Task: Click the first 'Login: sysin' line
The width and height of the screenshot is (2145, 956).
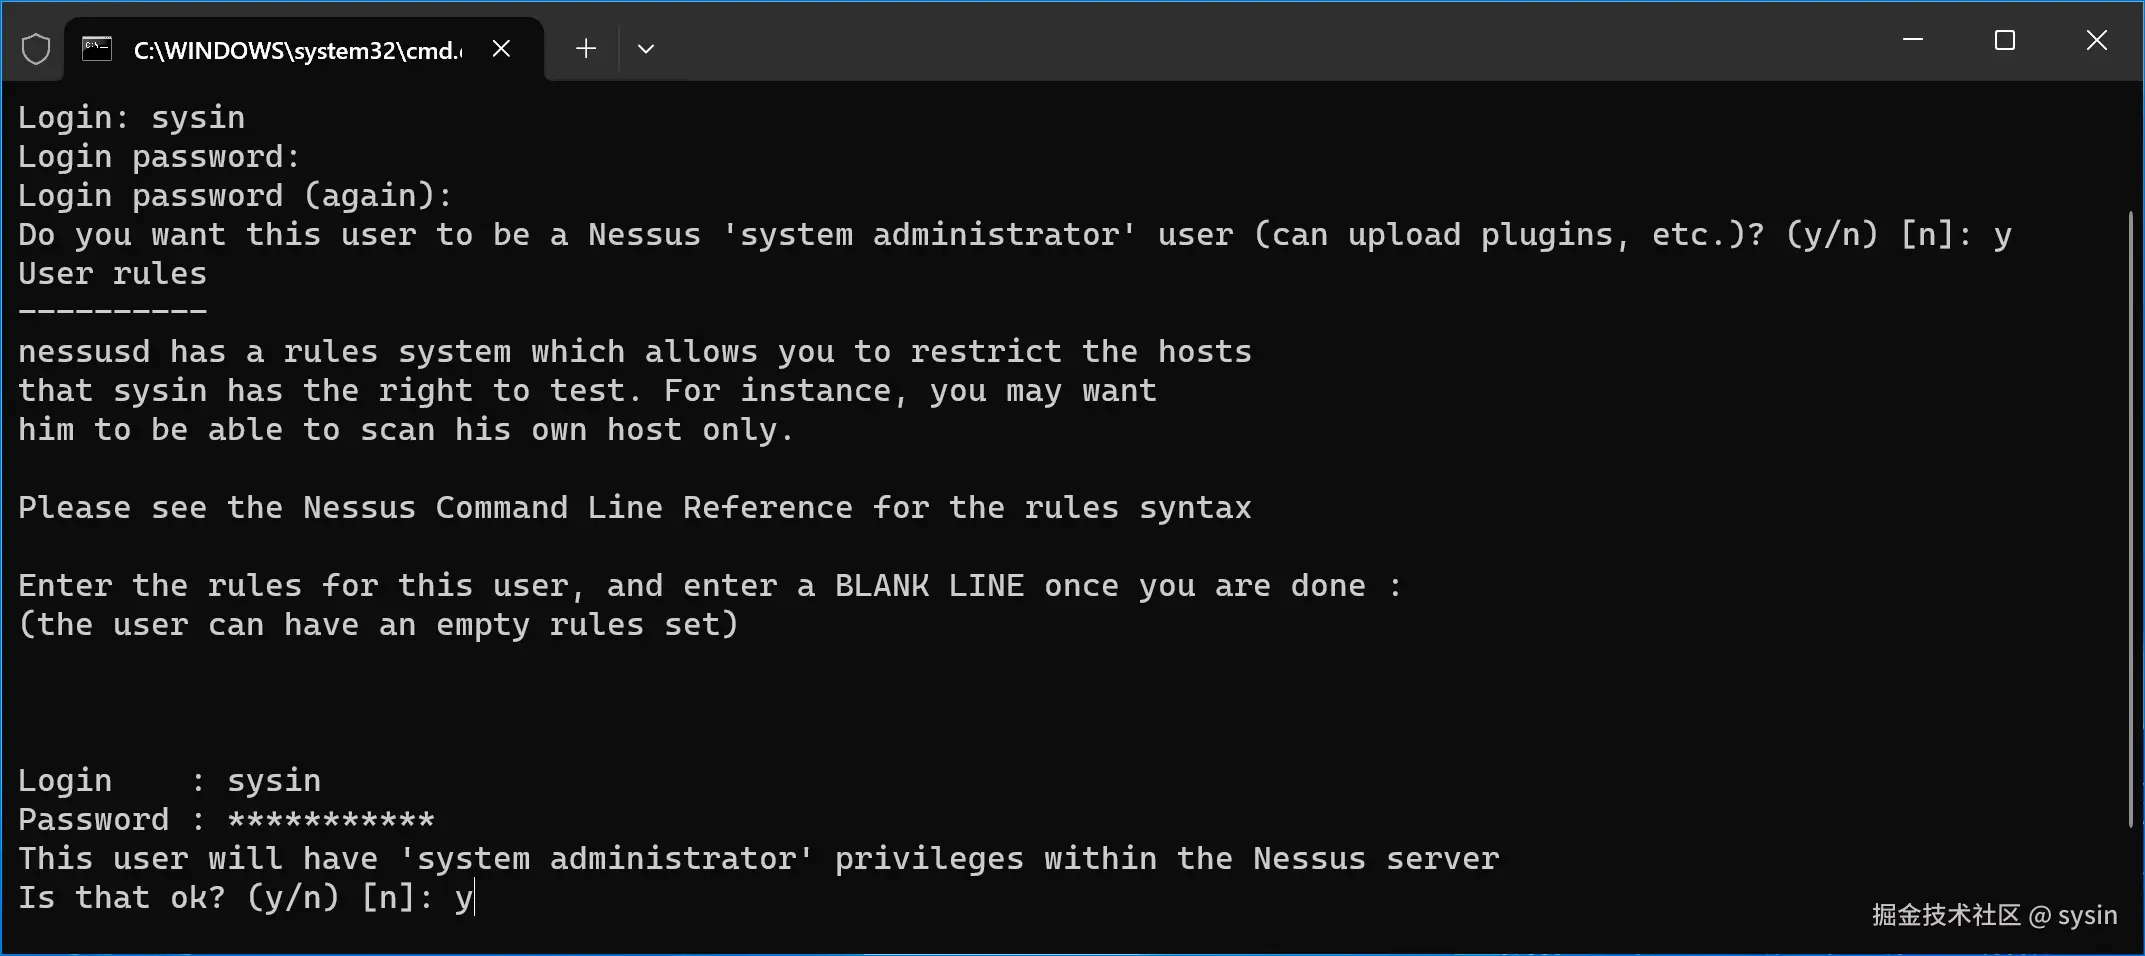Action: pos(132,118)
